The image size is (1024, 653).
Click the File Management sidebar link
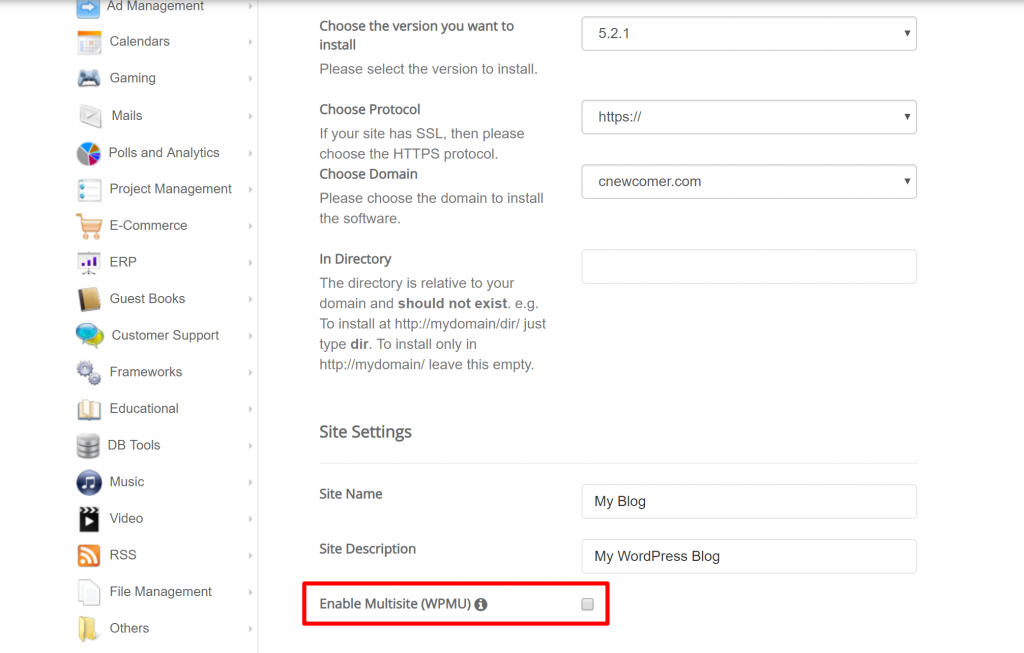(x=160, y=592)
